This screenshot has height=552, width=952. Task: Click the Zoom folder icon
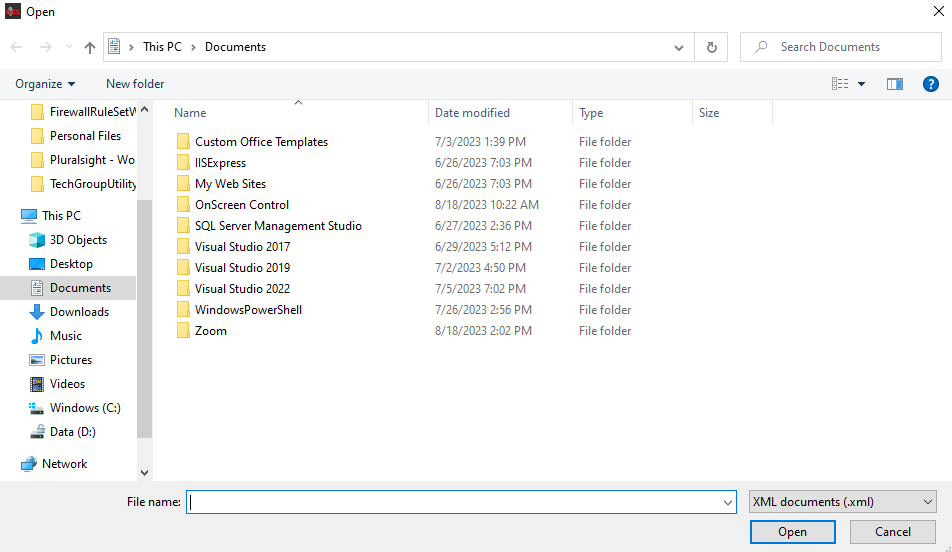coord(183,330)
